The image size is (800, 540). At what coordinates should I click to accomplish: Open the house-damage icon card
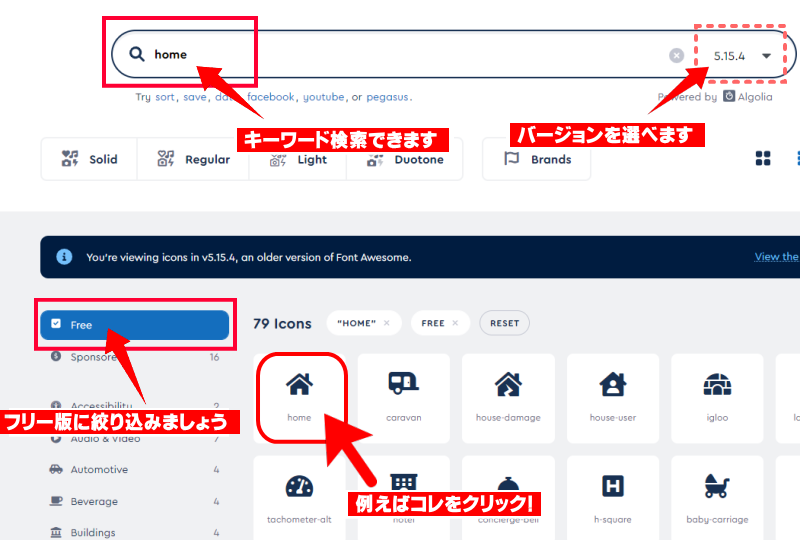(x=508, y=398)
